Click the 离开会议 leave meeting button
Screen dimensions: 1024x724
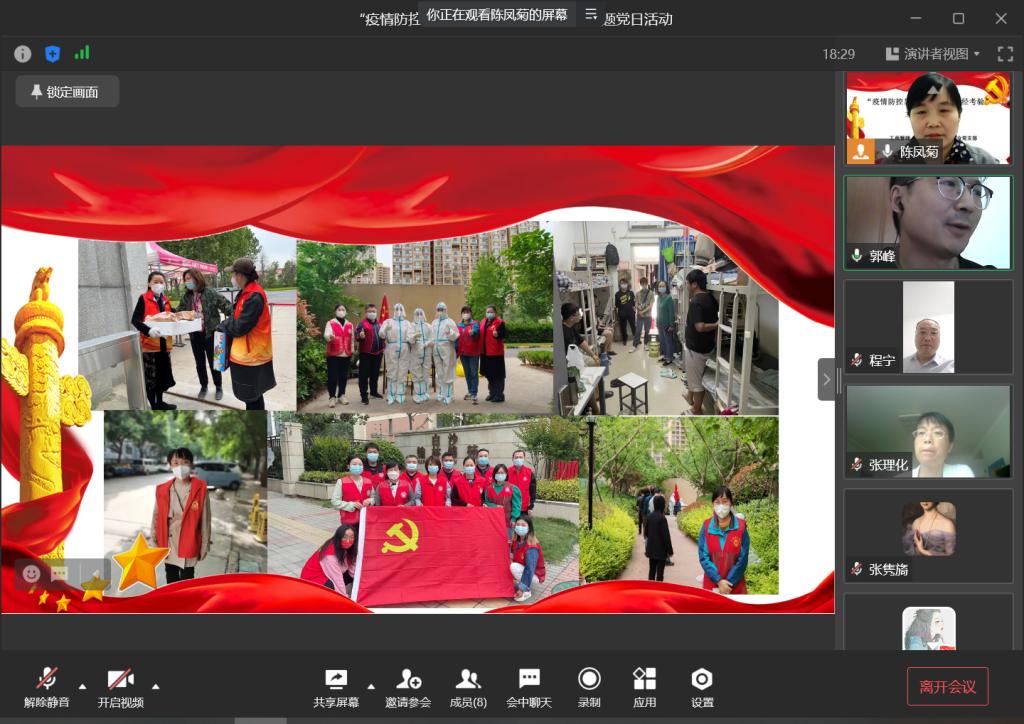947,686
